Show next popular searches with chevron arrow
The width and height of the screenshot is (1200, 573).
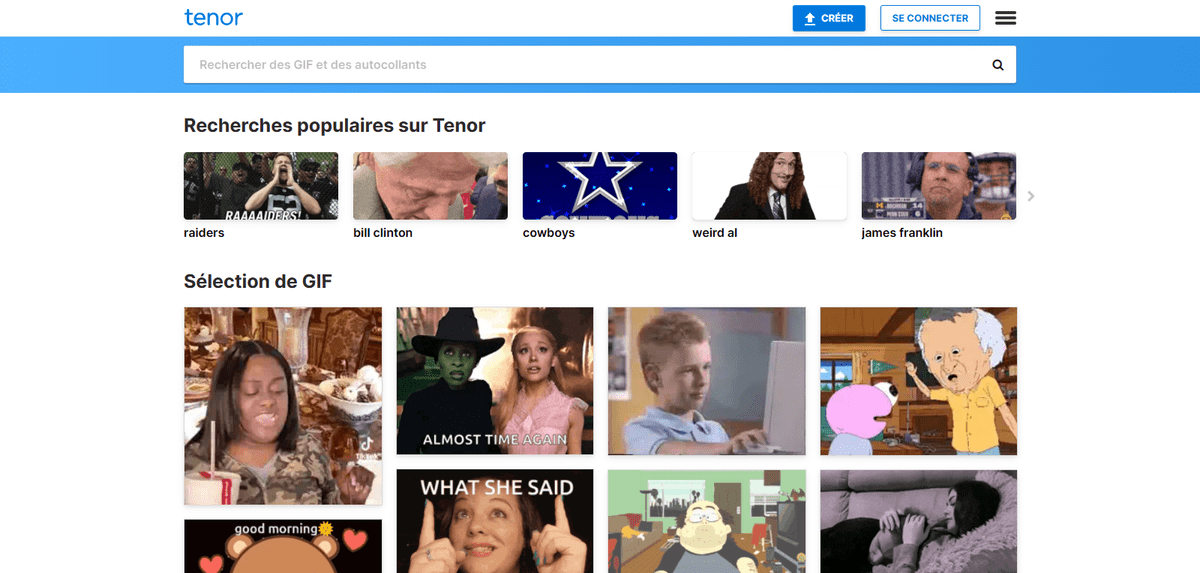pyautogui.click(x=1031, y=196)
